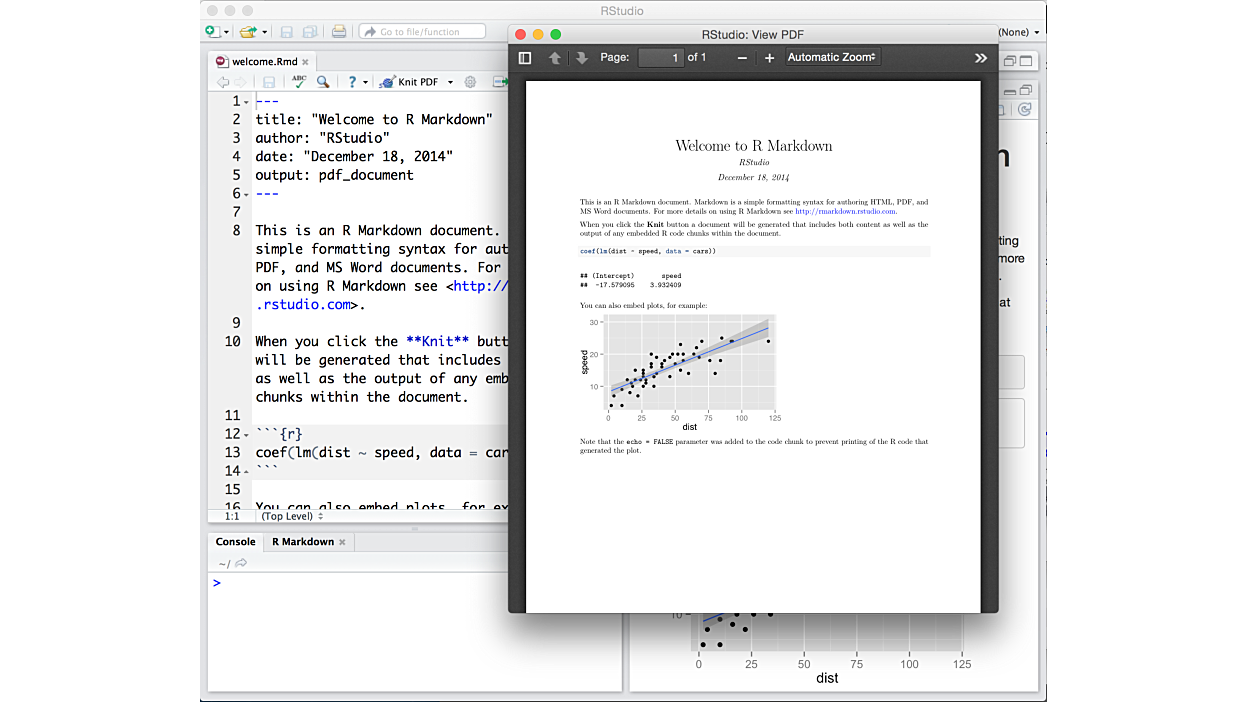Click the Open File folder icon
The height and width of the screenshot is (702, 1248).
247,32
